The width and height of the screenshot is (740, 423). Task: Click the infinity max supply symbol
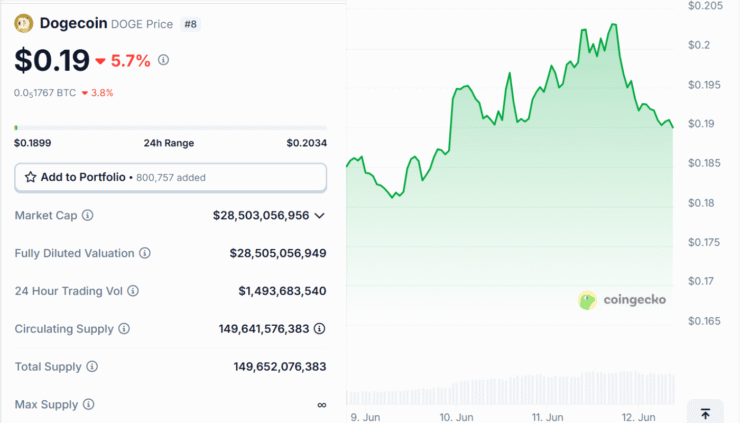coord(321,405)
